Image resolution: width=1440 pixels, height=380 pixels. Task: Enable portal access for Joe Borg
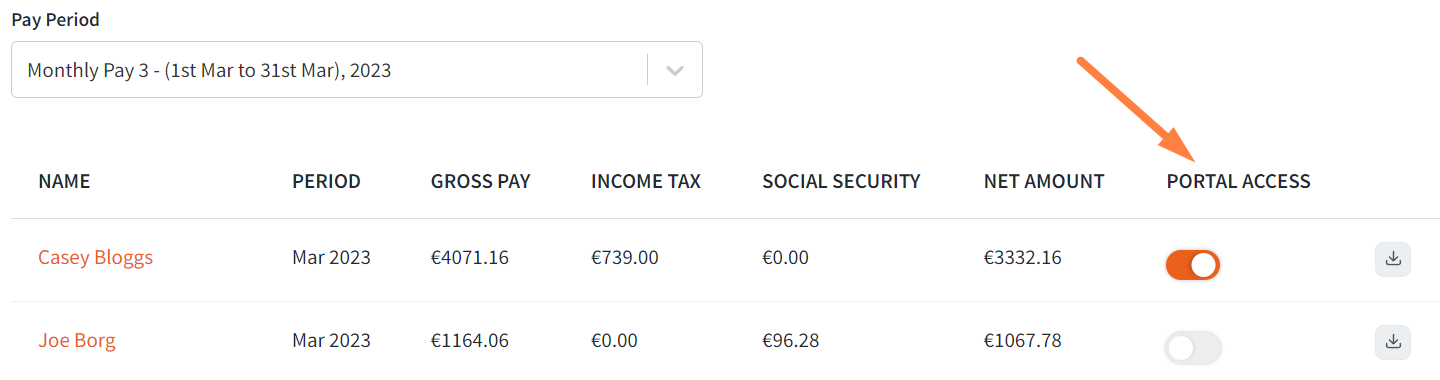coord(1193,348)
